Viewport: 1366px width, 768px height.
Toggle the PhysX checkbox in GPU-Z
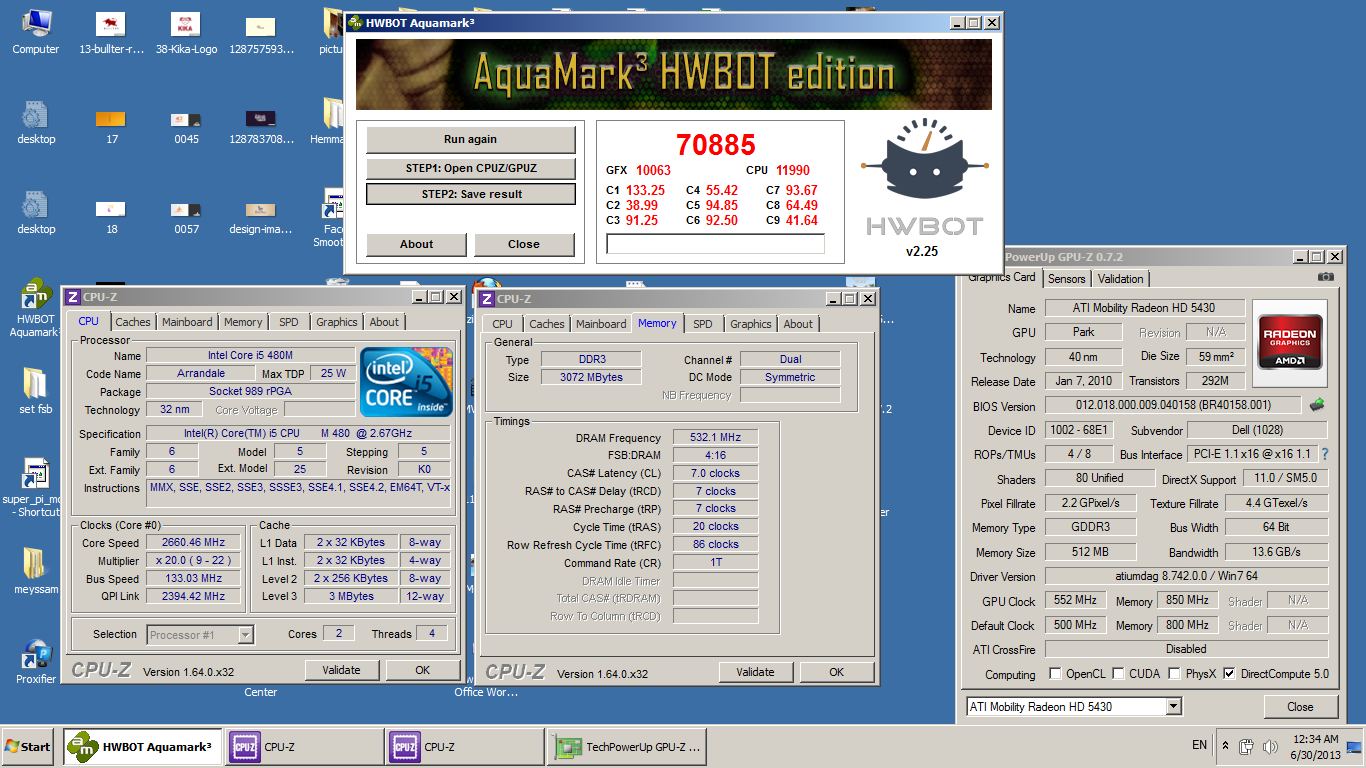pos(1173,674)
